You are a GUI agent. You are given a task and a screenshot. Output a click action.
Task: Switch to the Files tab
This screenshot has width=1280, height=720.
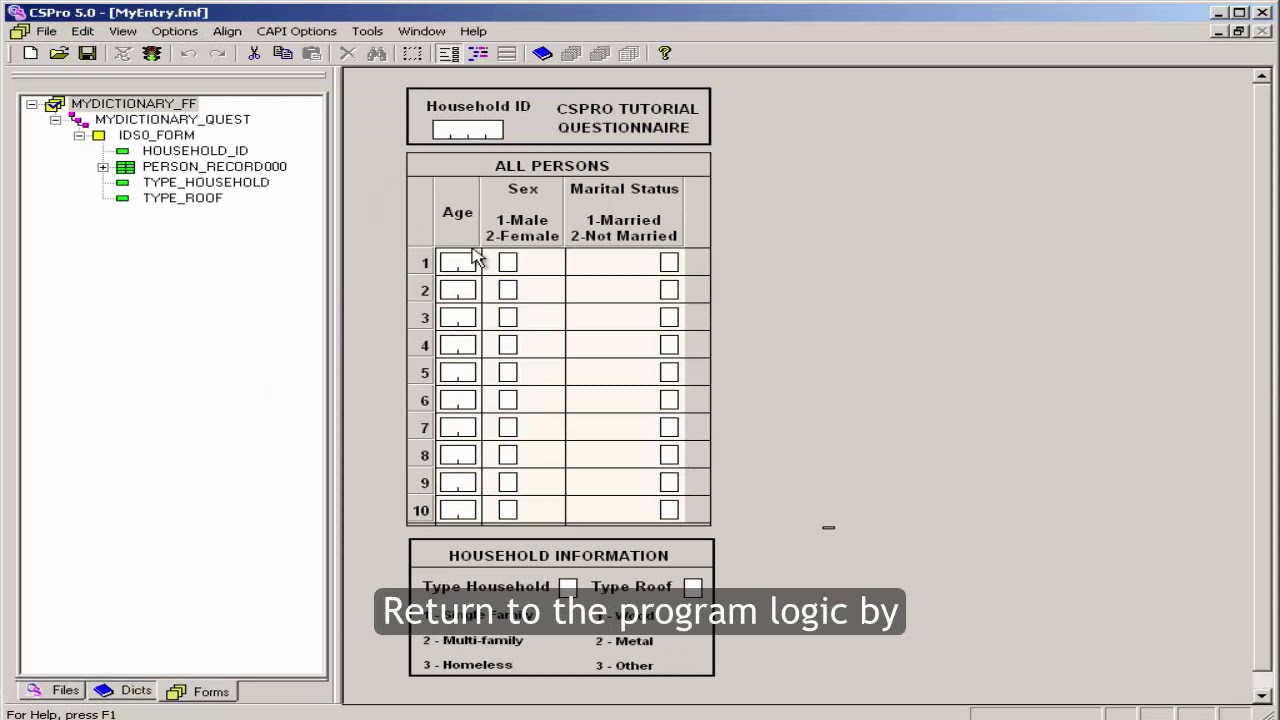(54, 691)
